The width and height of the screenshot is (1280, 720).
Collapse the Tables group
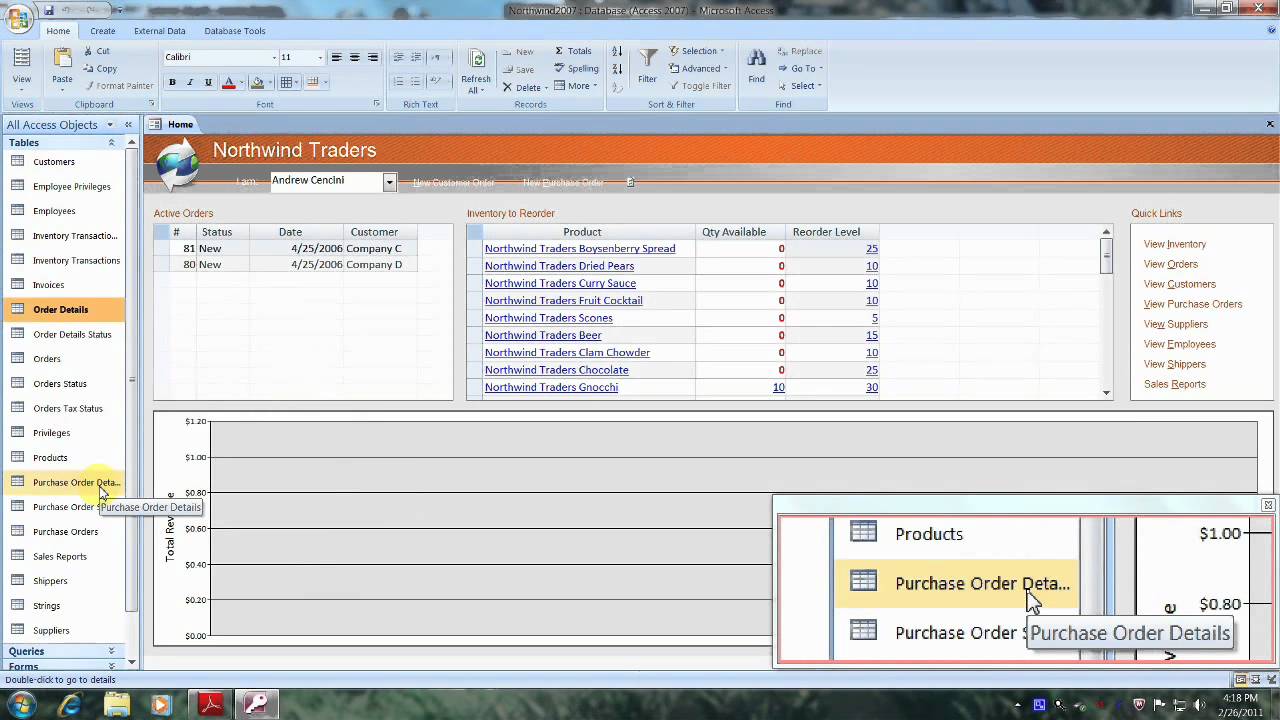pyautogui.click(x=111, y=143)
